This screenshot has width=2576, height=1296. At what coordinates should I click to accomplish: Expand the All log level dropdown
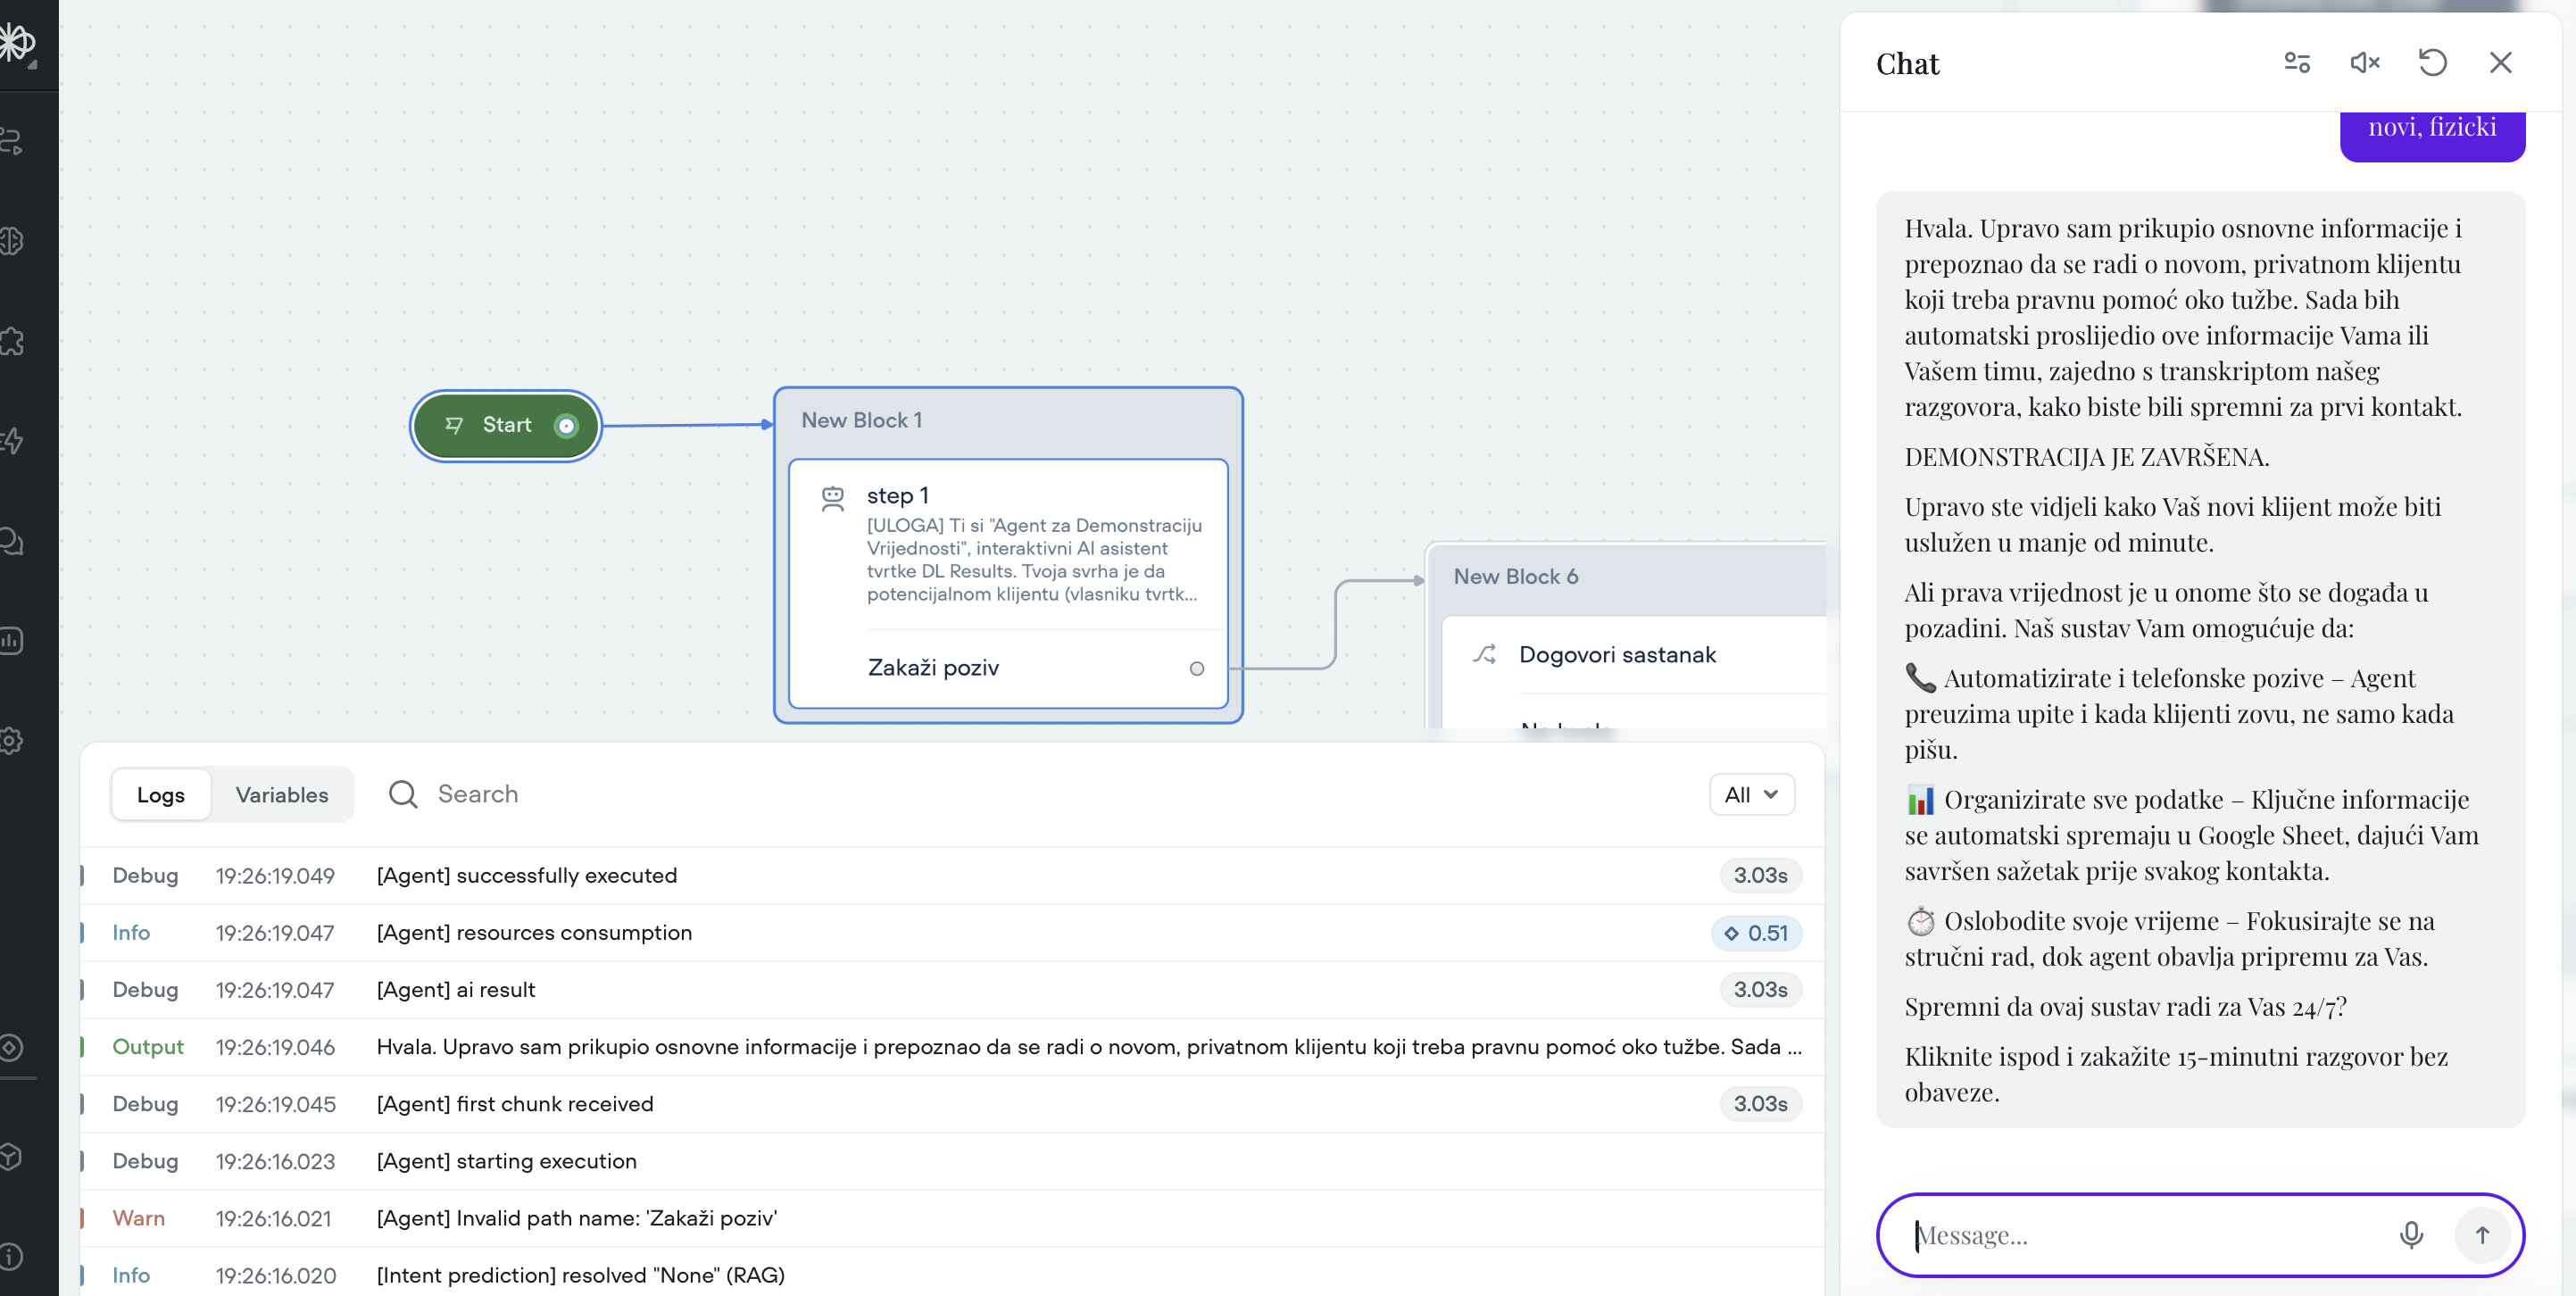click(x=1751, y=794)
